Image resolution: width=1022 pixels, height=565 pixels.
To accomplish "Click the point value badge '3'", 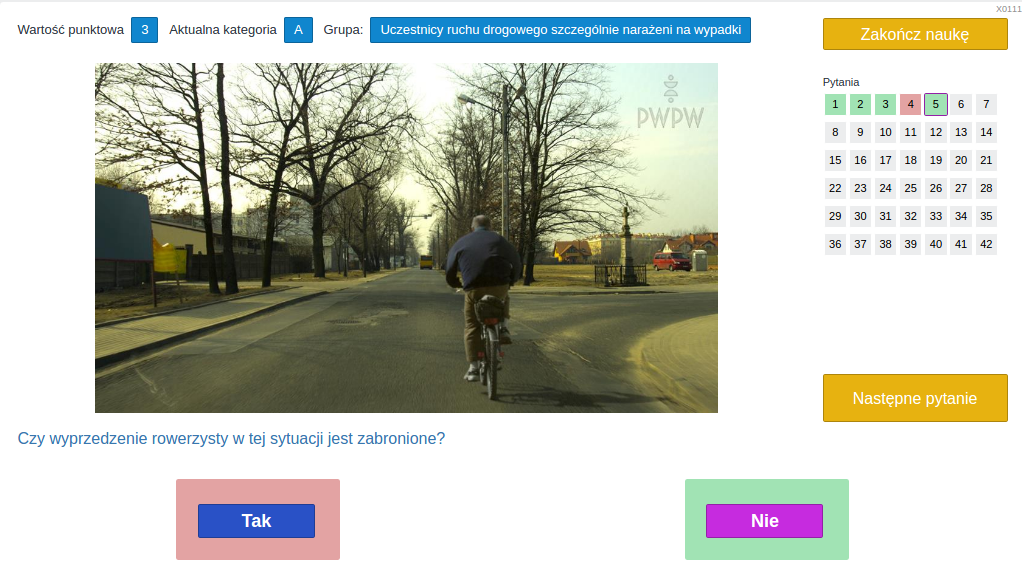I will click(x=145, y=30).
